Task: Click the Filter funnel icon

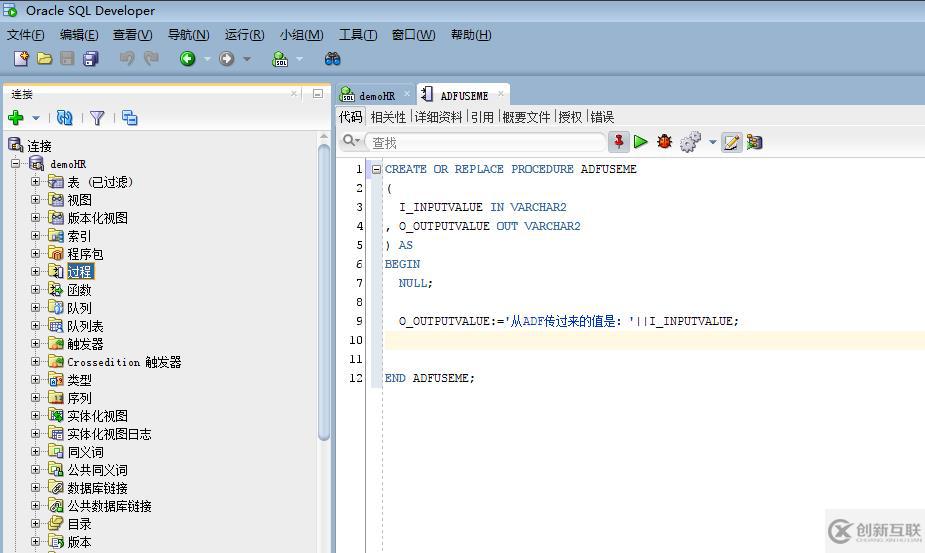Action: 97,118
